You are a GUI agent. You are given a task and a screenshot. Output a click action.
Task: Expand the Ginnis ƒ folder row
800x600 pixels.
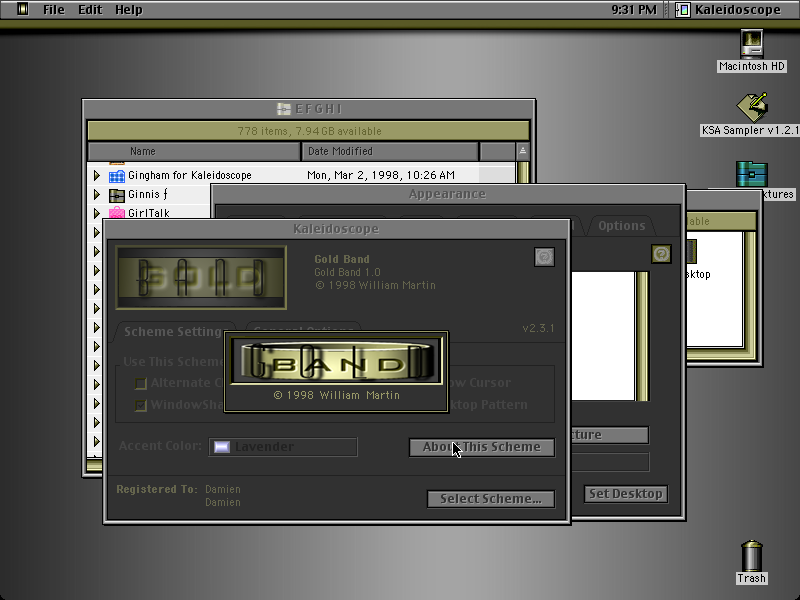point(97,194)
